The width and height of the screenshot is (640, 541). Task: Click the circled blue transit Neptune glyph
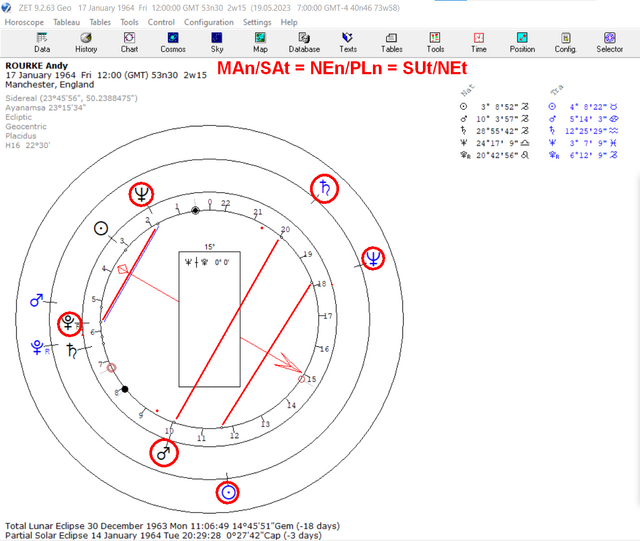tap(373, 258)
